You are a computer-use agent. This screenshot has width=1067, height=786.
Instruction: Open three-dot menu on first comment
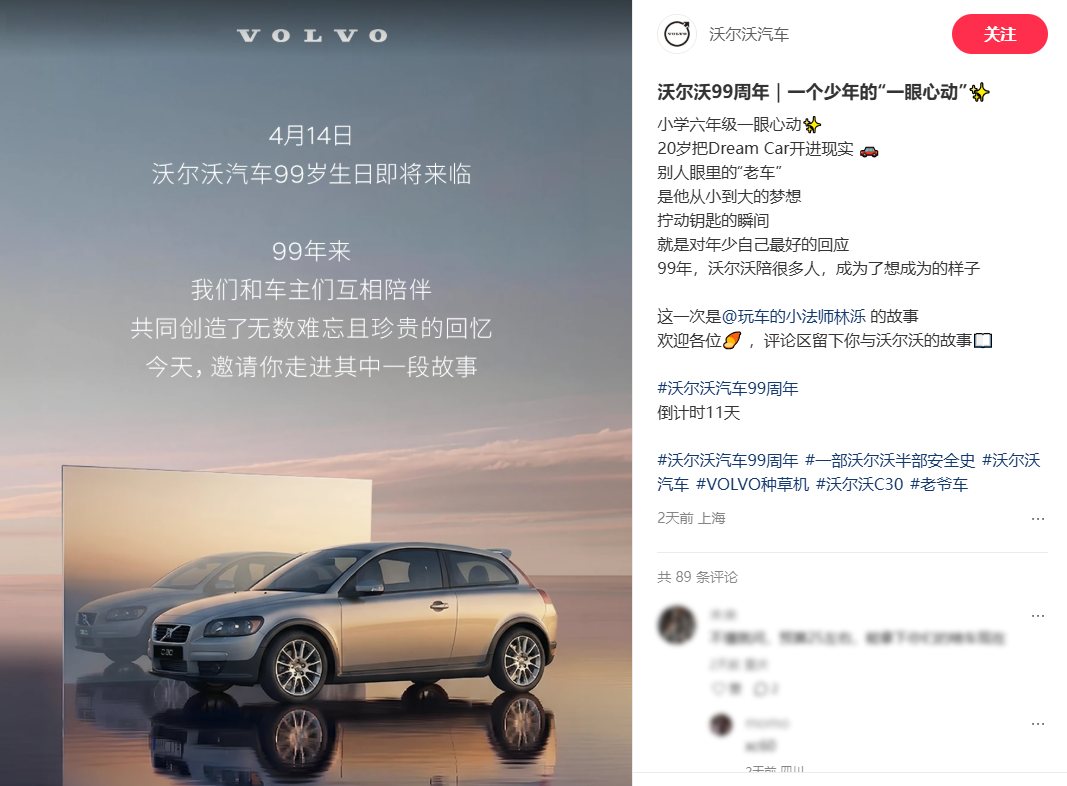pos(1037,616)
